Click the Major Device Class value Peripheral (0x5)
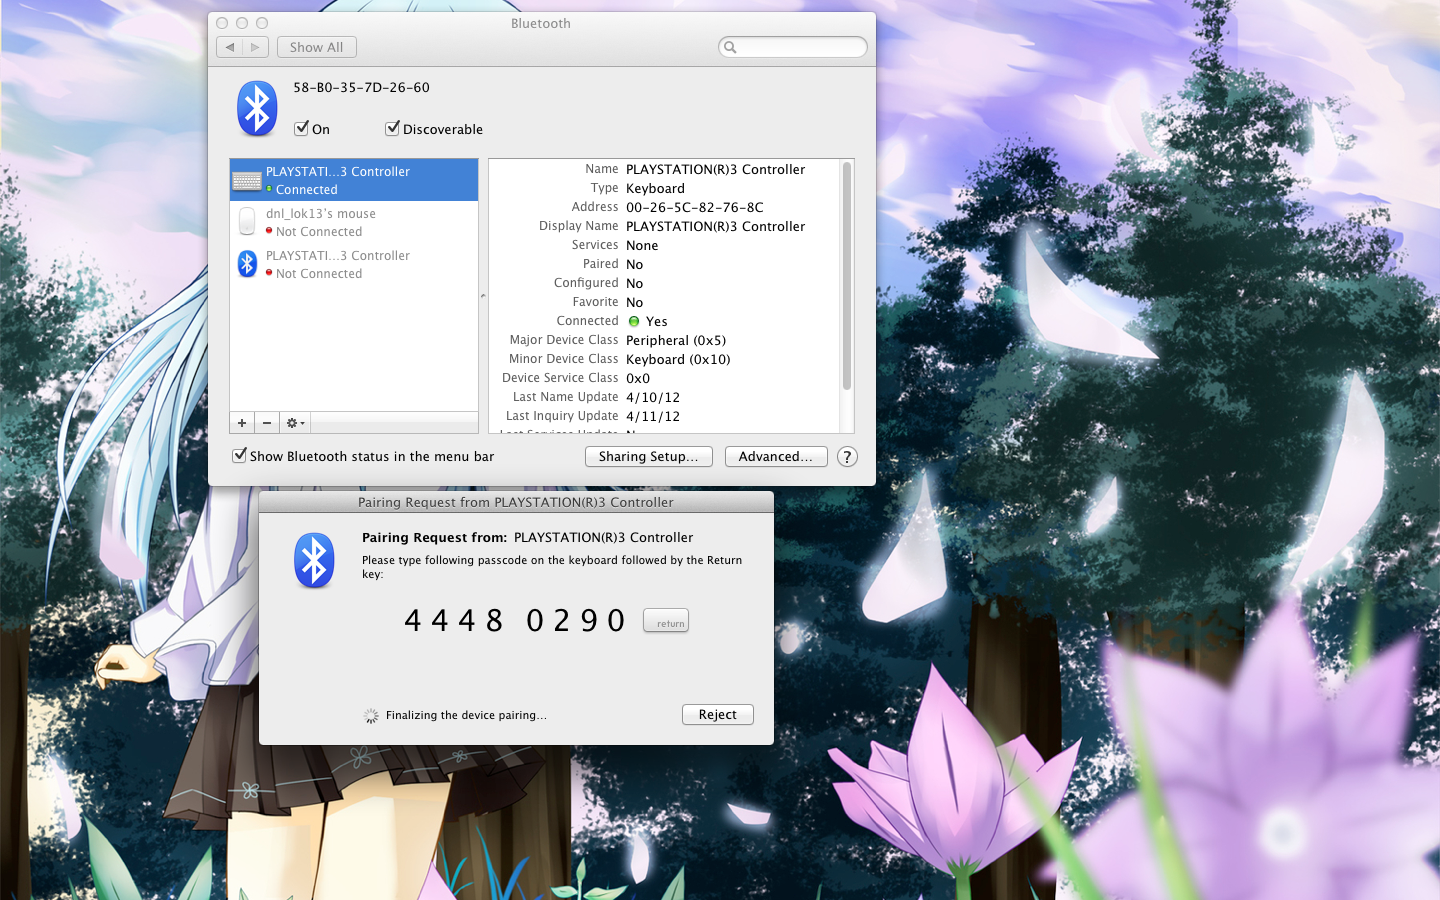 (676, 340)
